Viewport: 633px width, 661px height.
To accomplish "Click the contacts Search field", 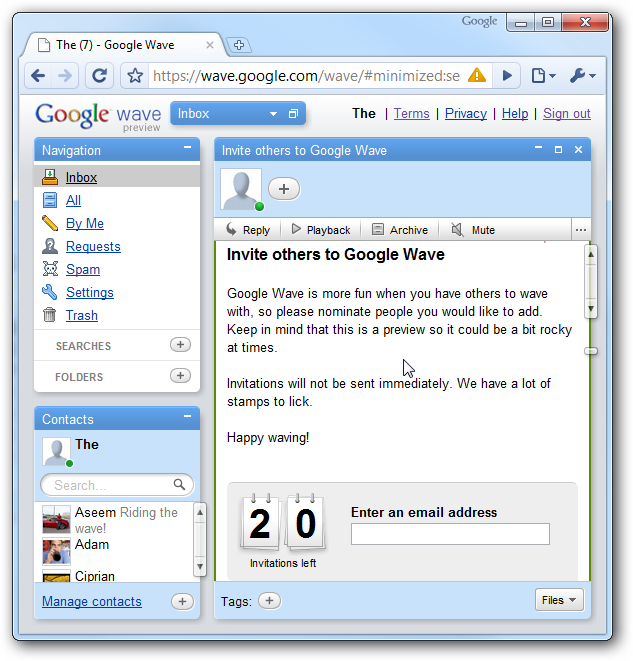I will point(117,485).
